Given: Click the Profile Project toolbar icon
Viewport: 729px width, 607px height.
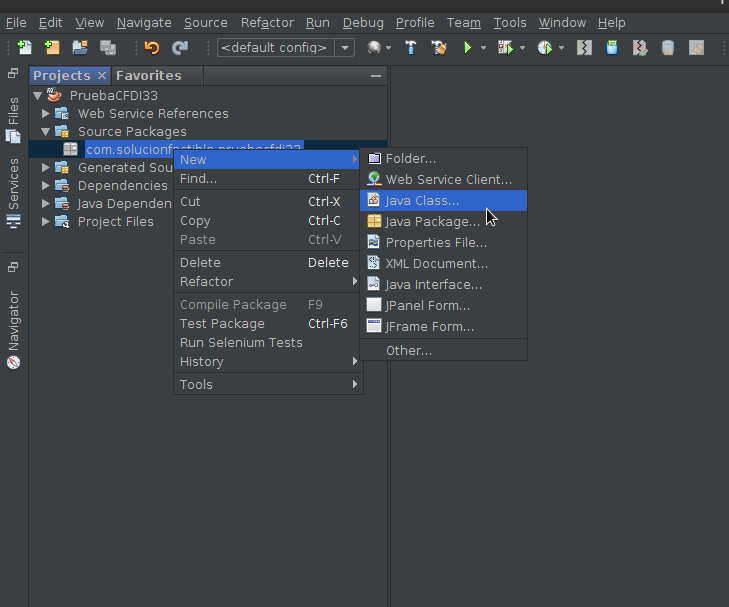Looking at the screenshot, I should click(x=545, y=47).
